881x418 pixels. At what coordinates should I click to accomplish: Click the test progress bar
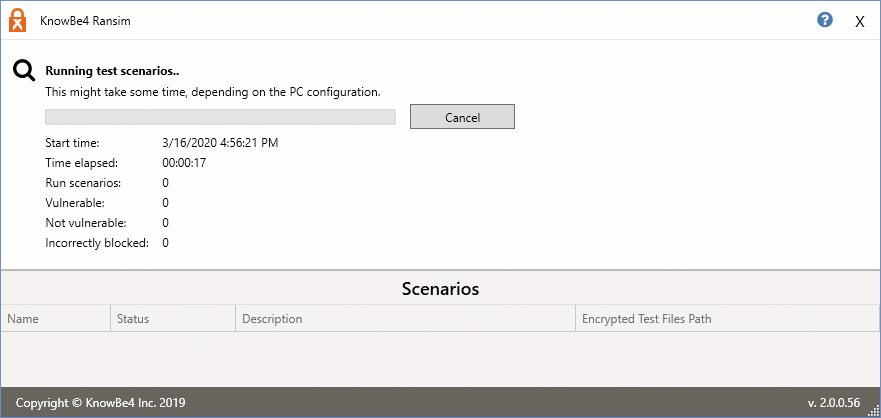220,117
